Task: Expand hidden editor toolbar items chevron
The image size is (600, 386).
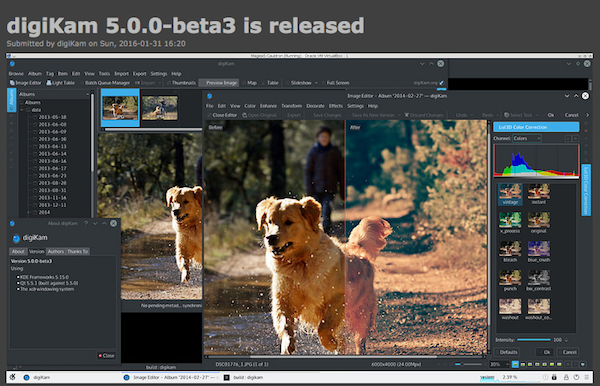Action: (588, 115)
